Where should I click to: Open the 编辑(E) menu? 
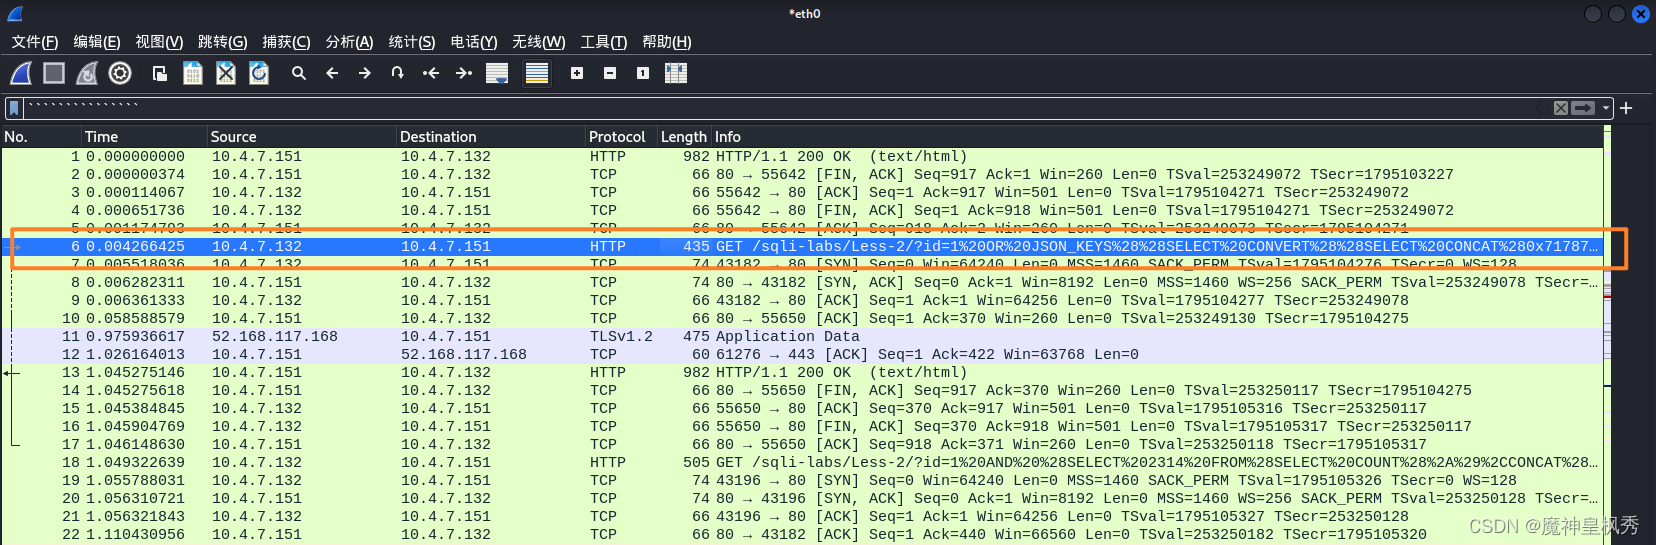tap(97, 42)
